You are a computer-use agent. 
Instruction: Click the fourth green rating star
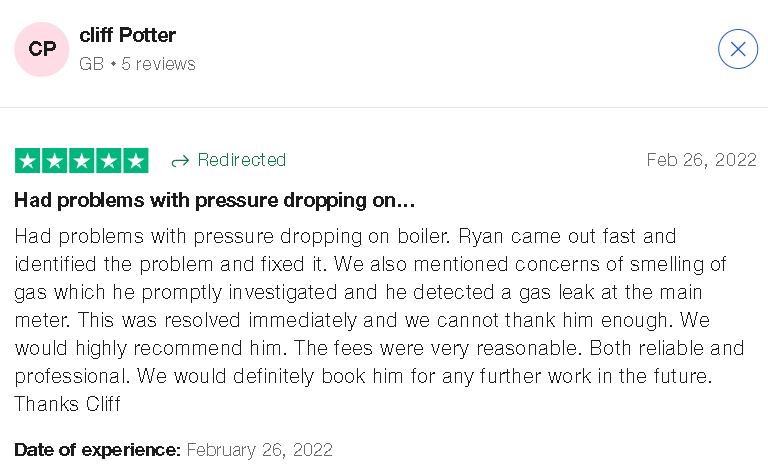[x=108, y=161]
